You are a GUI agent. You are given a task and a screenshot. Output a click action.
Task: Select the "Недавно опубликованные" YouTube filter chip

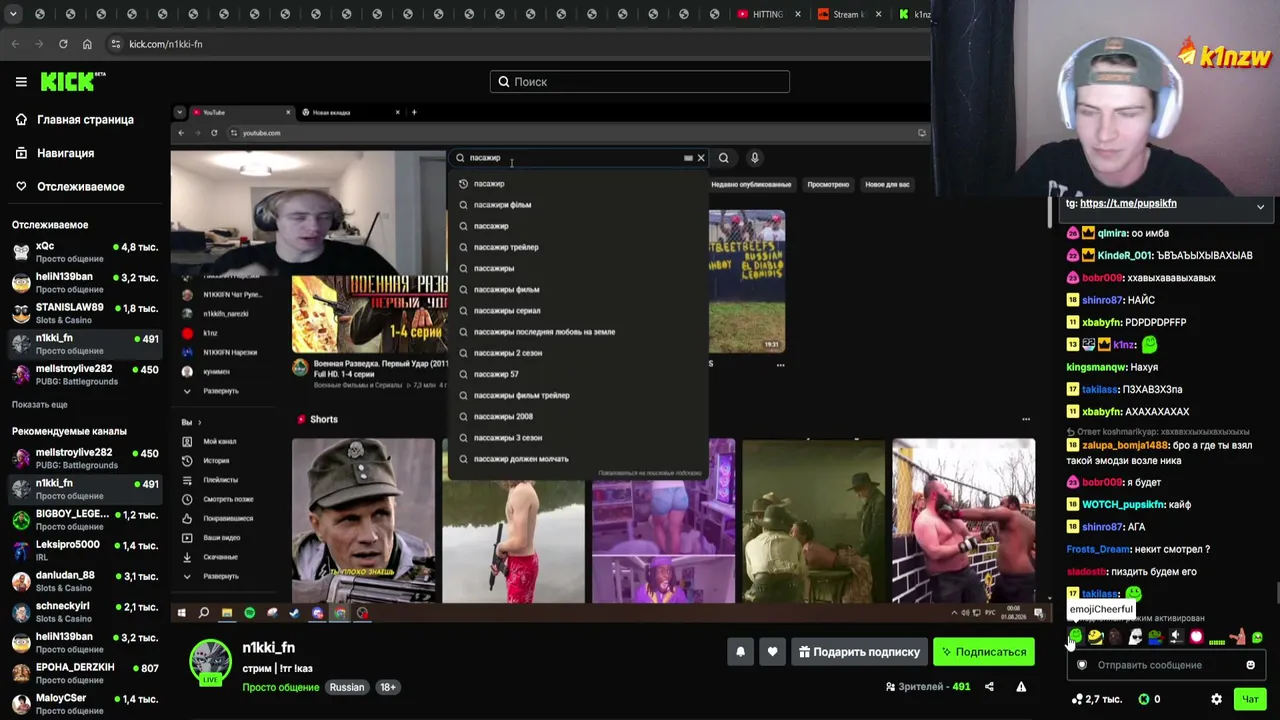click(751, 184)
